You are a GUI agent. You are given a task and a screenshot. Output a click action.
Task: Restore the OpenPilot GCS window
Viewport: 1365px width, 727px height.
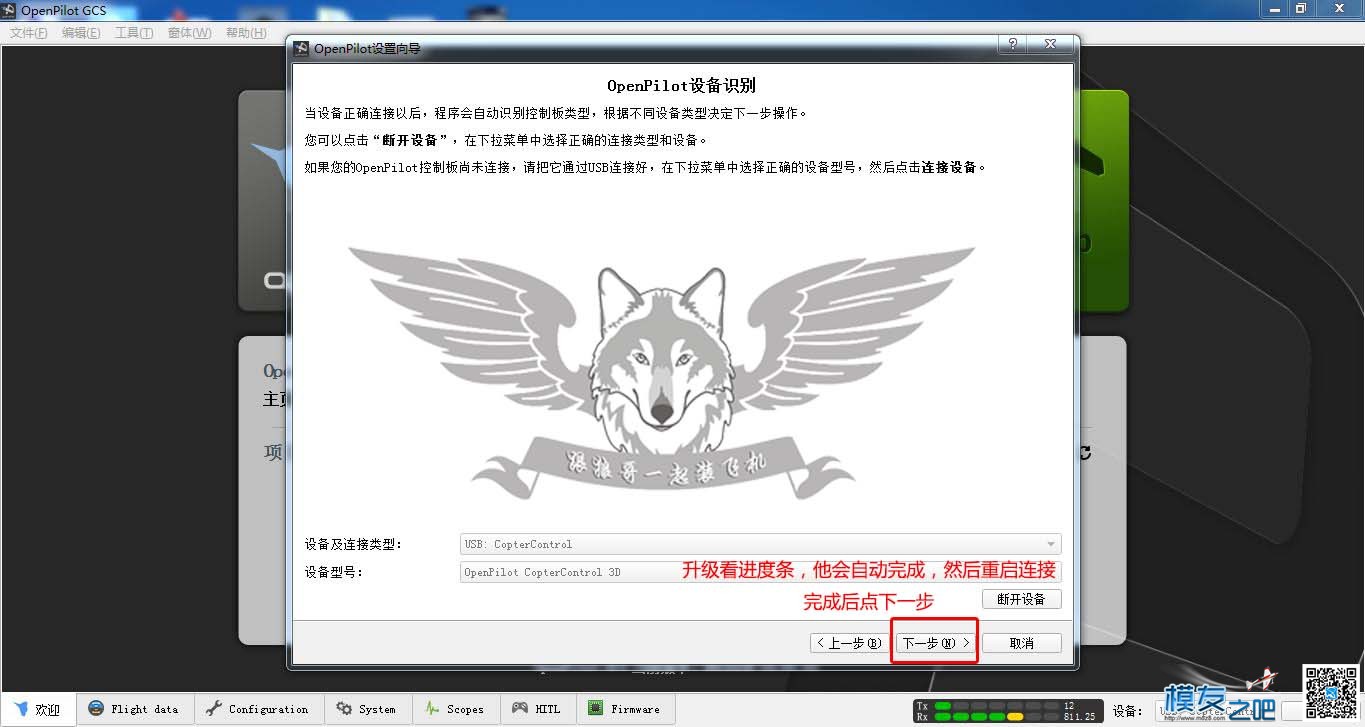1301,8
